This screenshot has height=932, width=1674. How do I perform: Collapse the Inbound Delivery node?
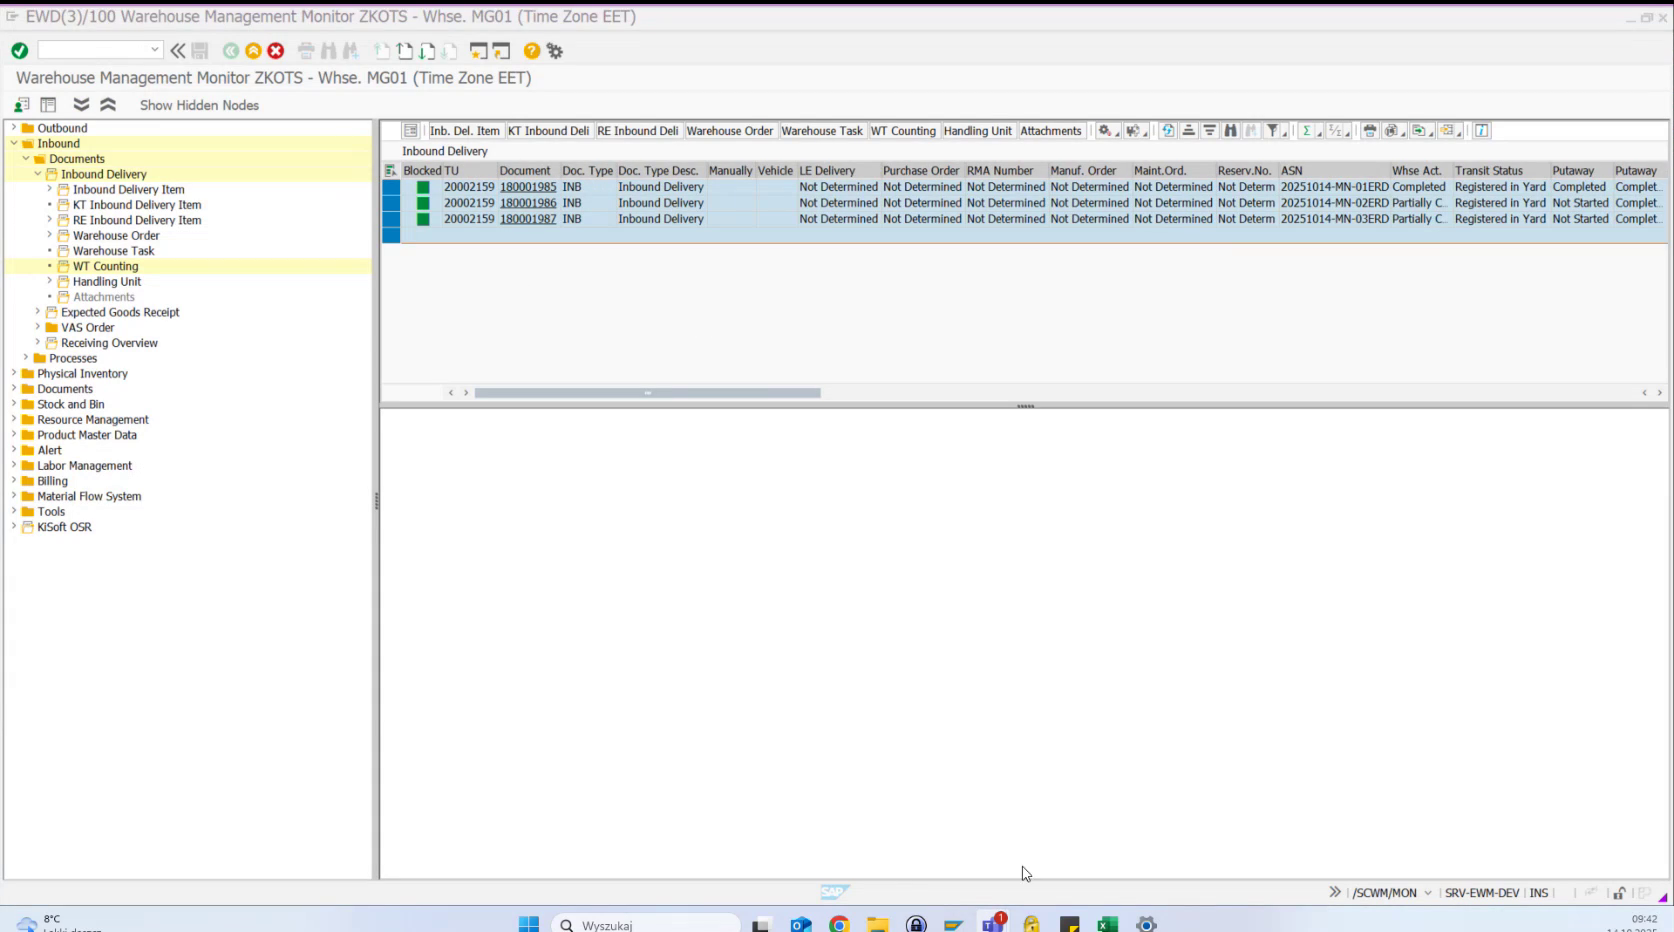36,173
